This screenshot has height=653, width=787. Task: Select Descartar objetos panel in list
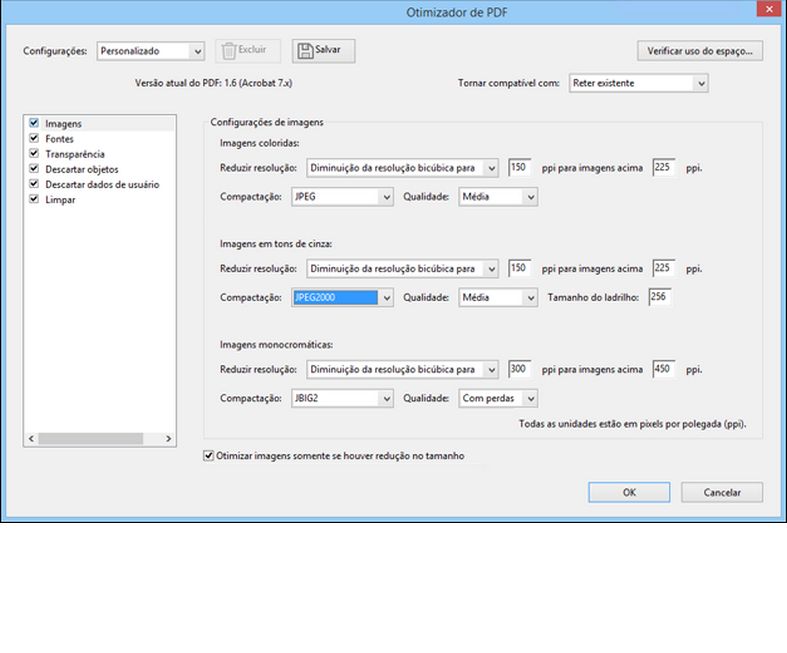tap(82, 170)
